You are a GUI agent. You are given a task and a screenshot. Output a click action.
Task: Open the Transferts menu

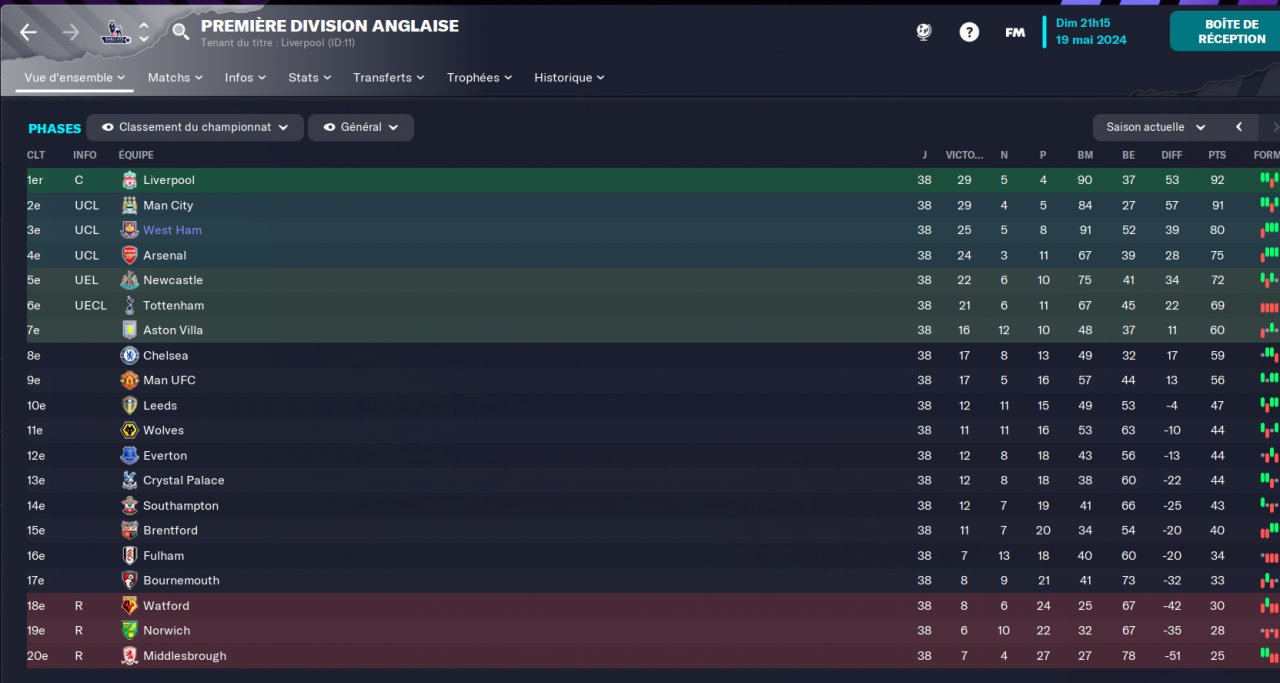point(388,77)
